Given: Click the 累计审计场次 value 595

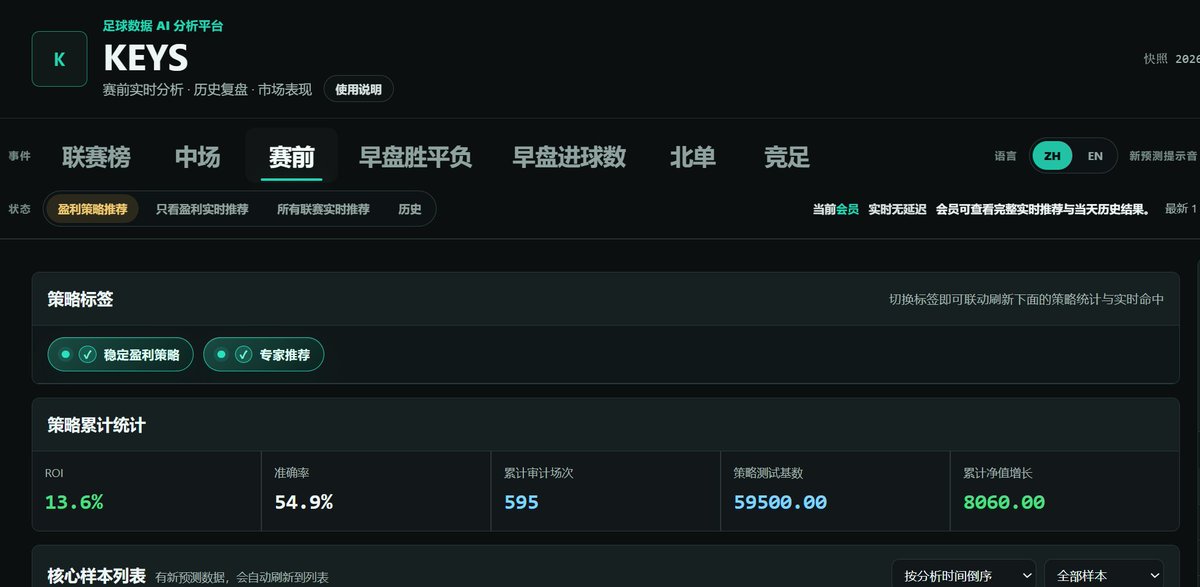Looking at the screenshot, I should click(x=521, y=502).
